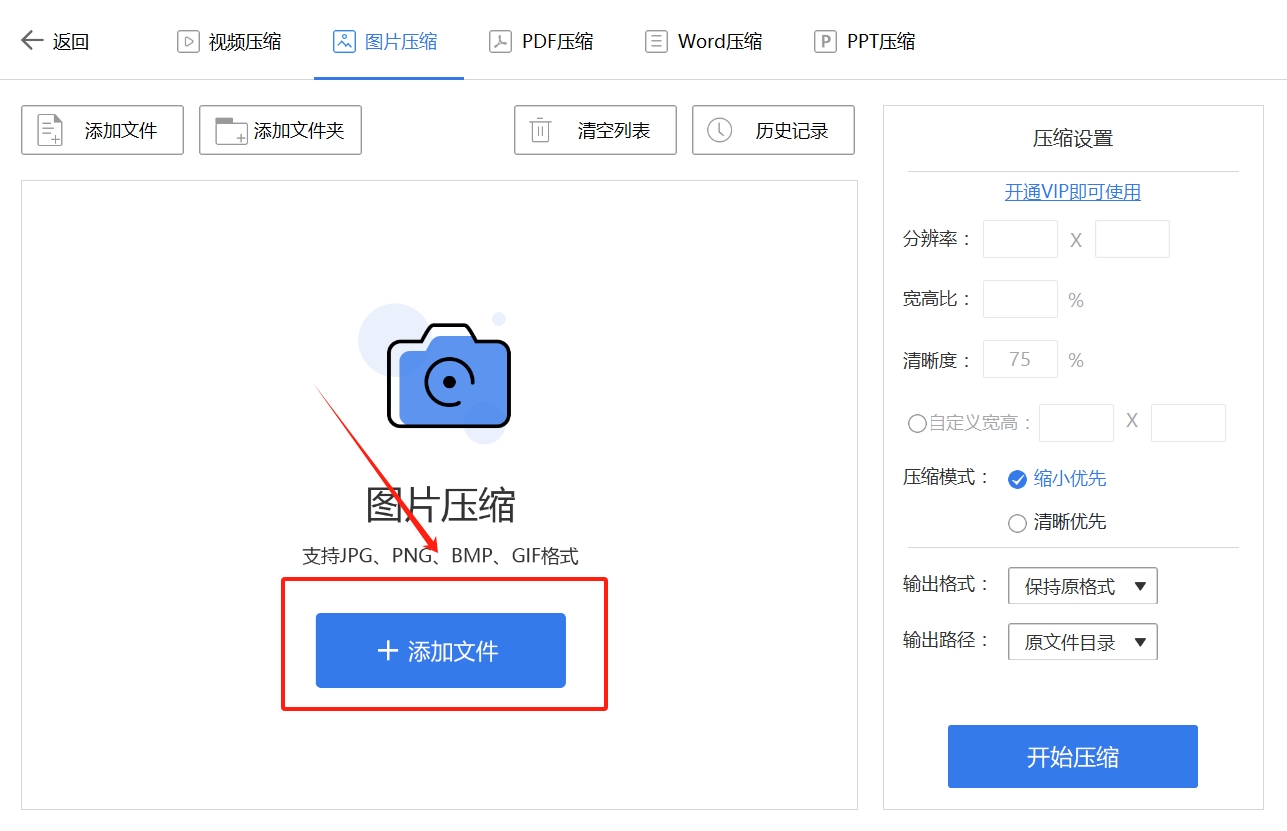The image size is (1287, 831).
Task: Click the 清空列表 button
Action: point(595,130)
